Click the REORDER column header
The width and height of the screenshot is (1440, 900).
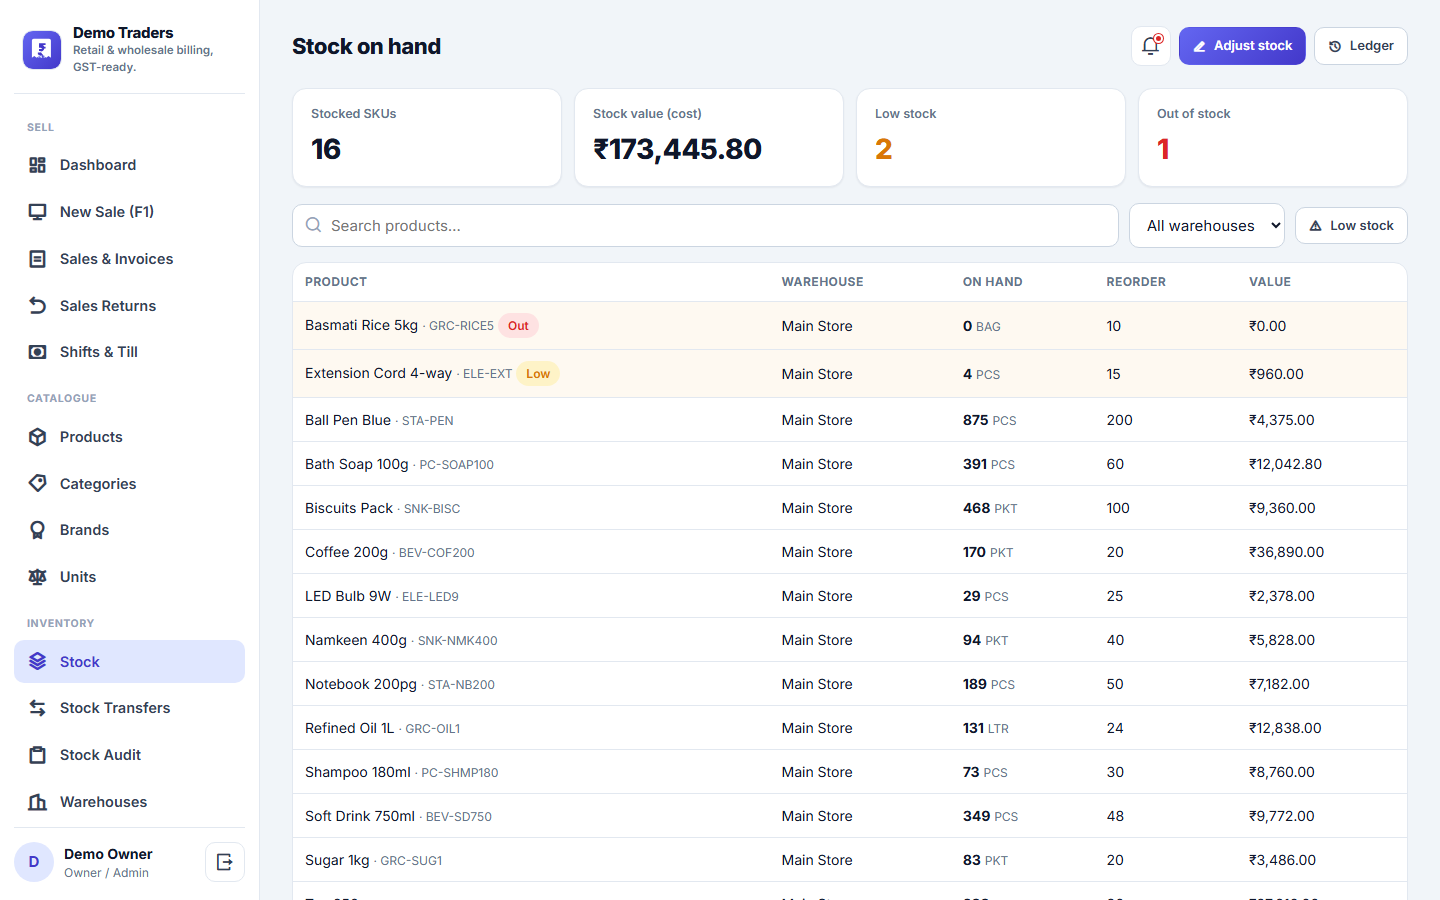(x=1136, y=282)
